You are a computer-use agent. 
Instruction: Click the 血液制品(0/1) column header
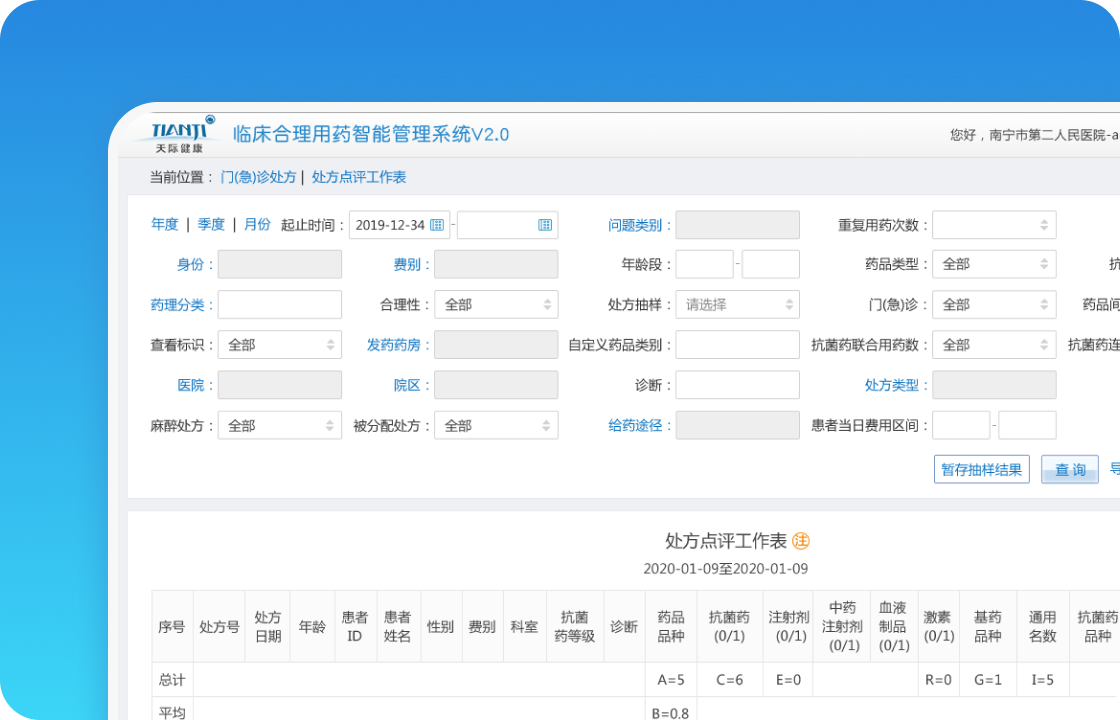pyautogui.click(x=894, y=626)
